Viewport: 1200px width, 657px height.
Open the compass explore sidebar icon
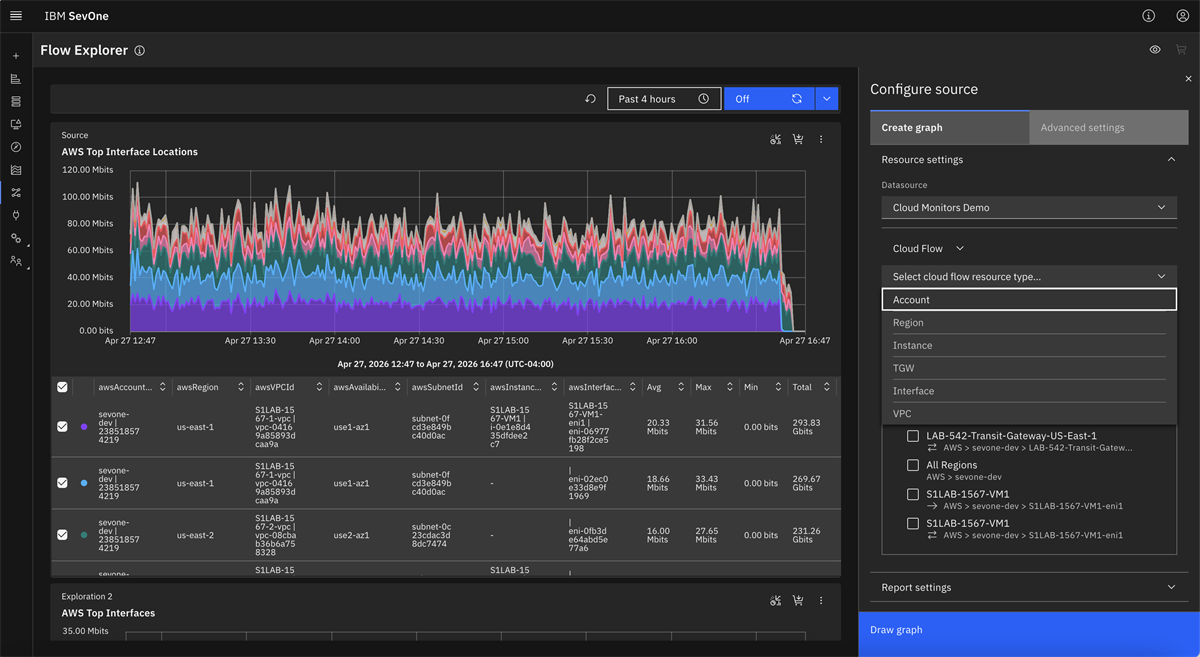(x=16, y=147)
